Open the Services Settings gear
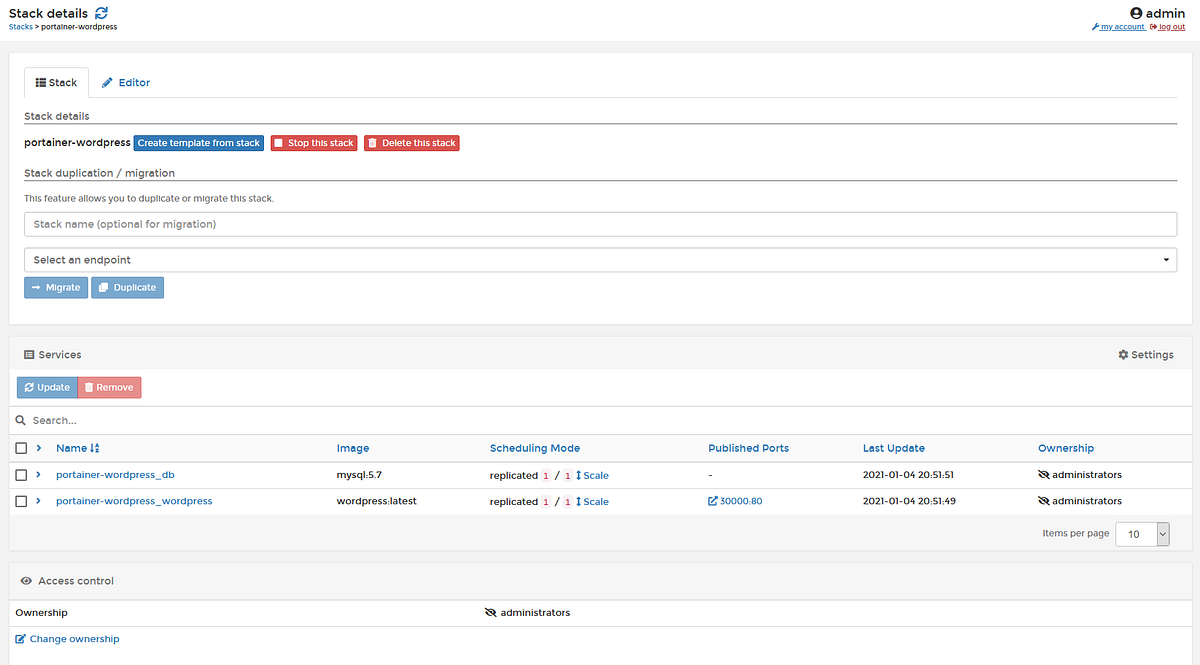 pos(1146,355)
